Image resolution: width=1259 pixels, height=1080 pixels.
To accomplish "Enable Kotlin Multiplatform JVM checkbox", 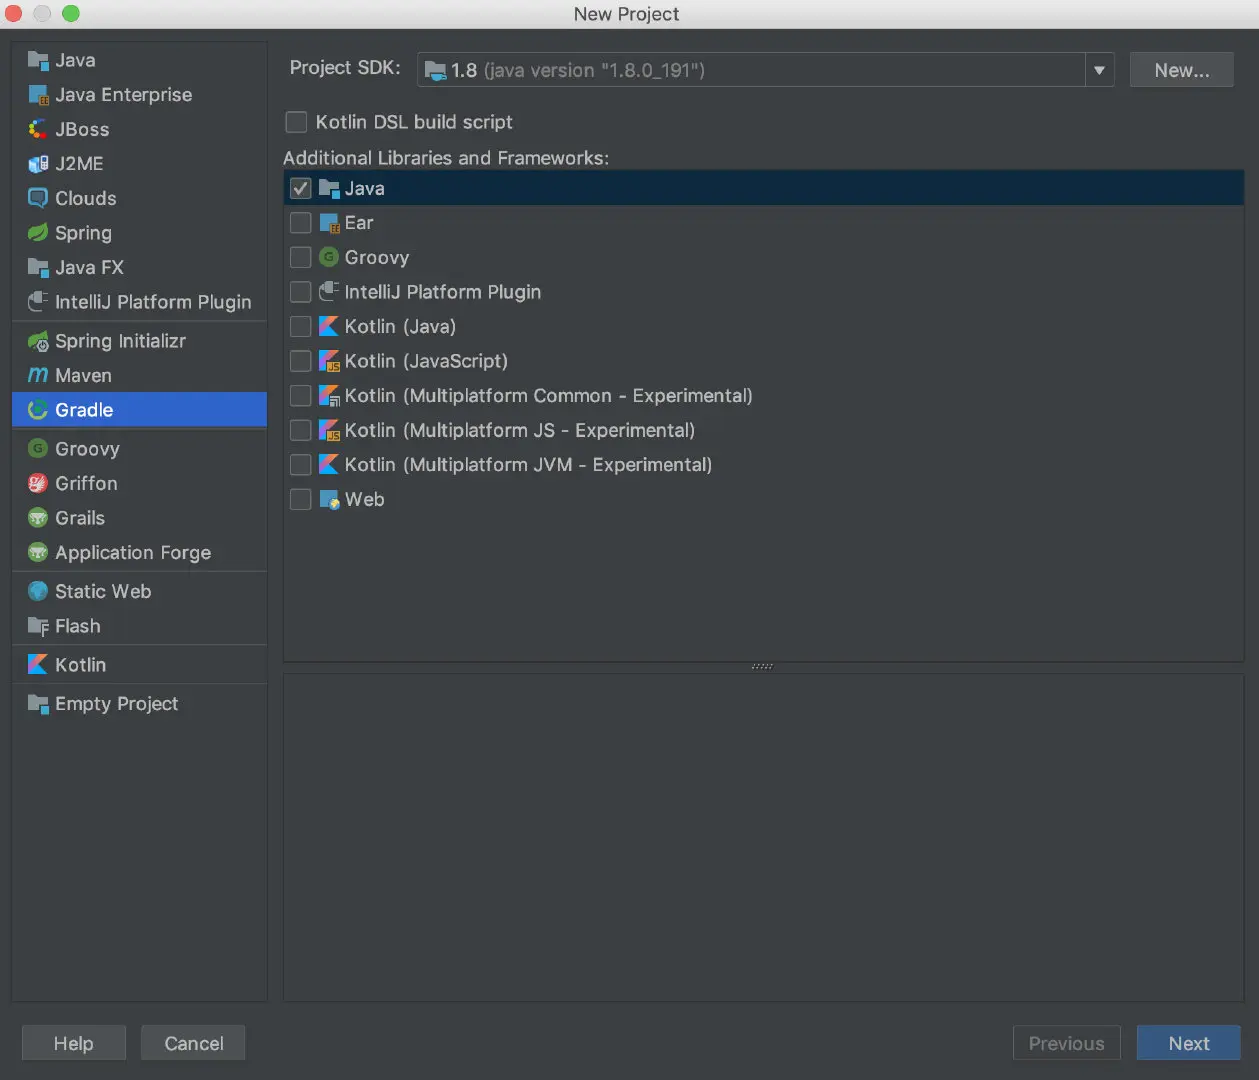I will (x=300, y=465).
